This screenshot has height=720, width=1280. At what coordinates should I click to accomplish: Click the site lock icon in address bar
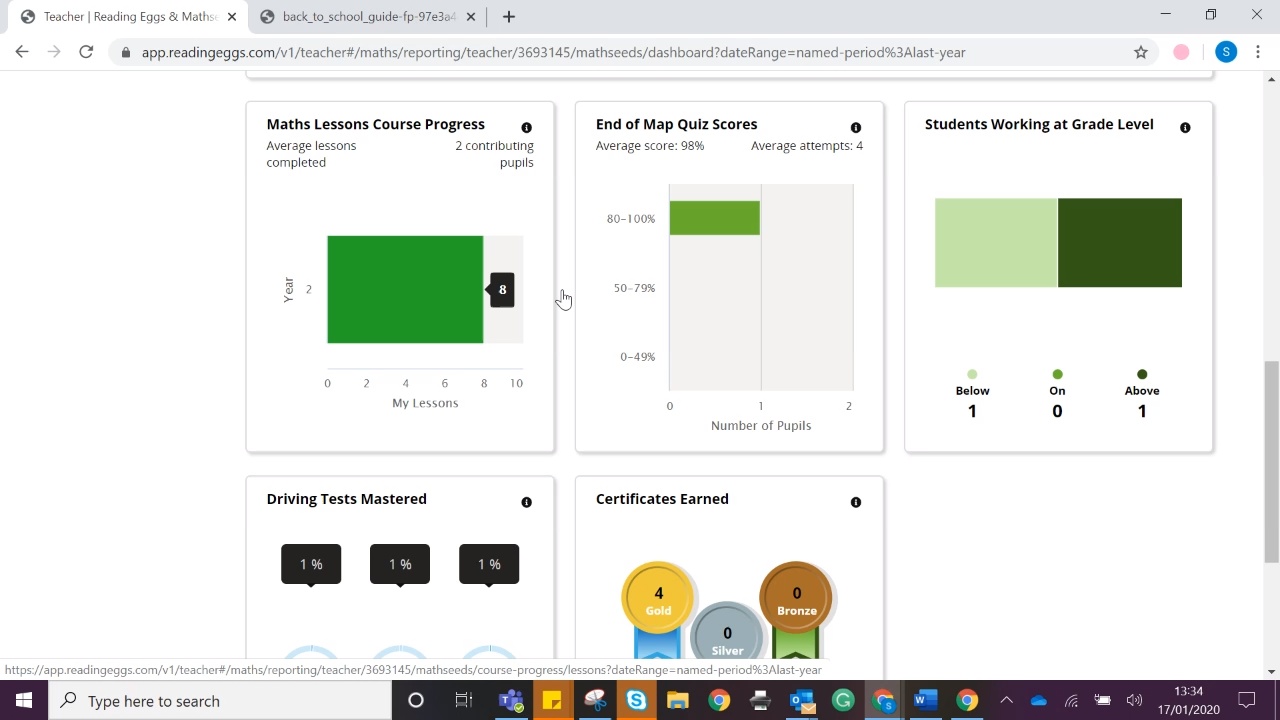[x=126, y=52]
